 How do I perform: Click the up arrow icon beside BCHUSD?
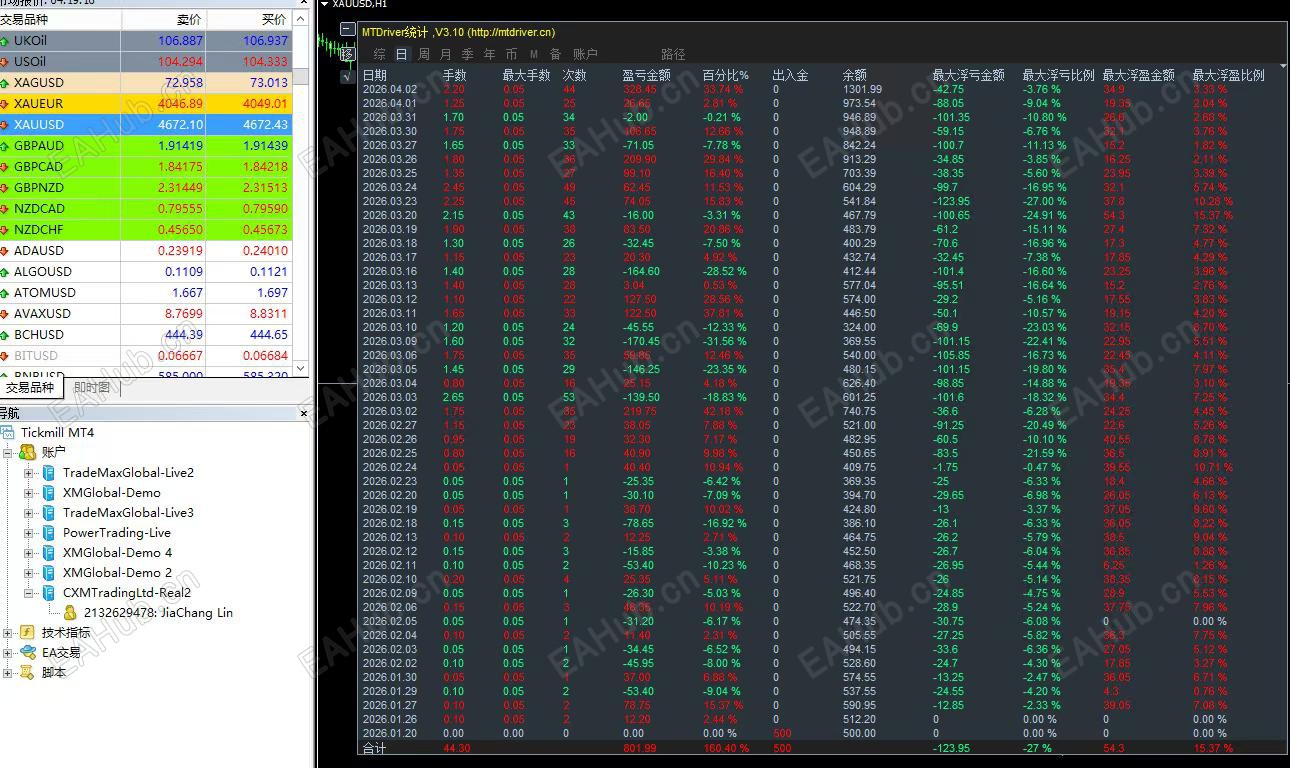click(x=4, y=335)
